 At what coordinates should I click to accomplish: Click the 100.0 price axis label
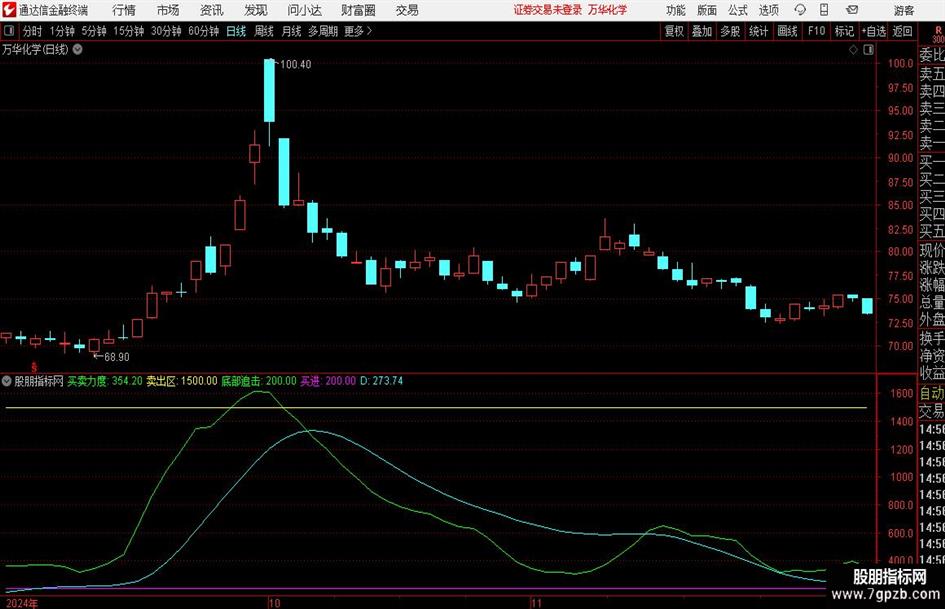point(900,63)
